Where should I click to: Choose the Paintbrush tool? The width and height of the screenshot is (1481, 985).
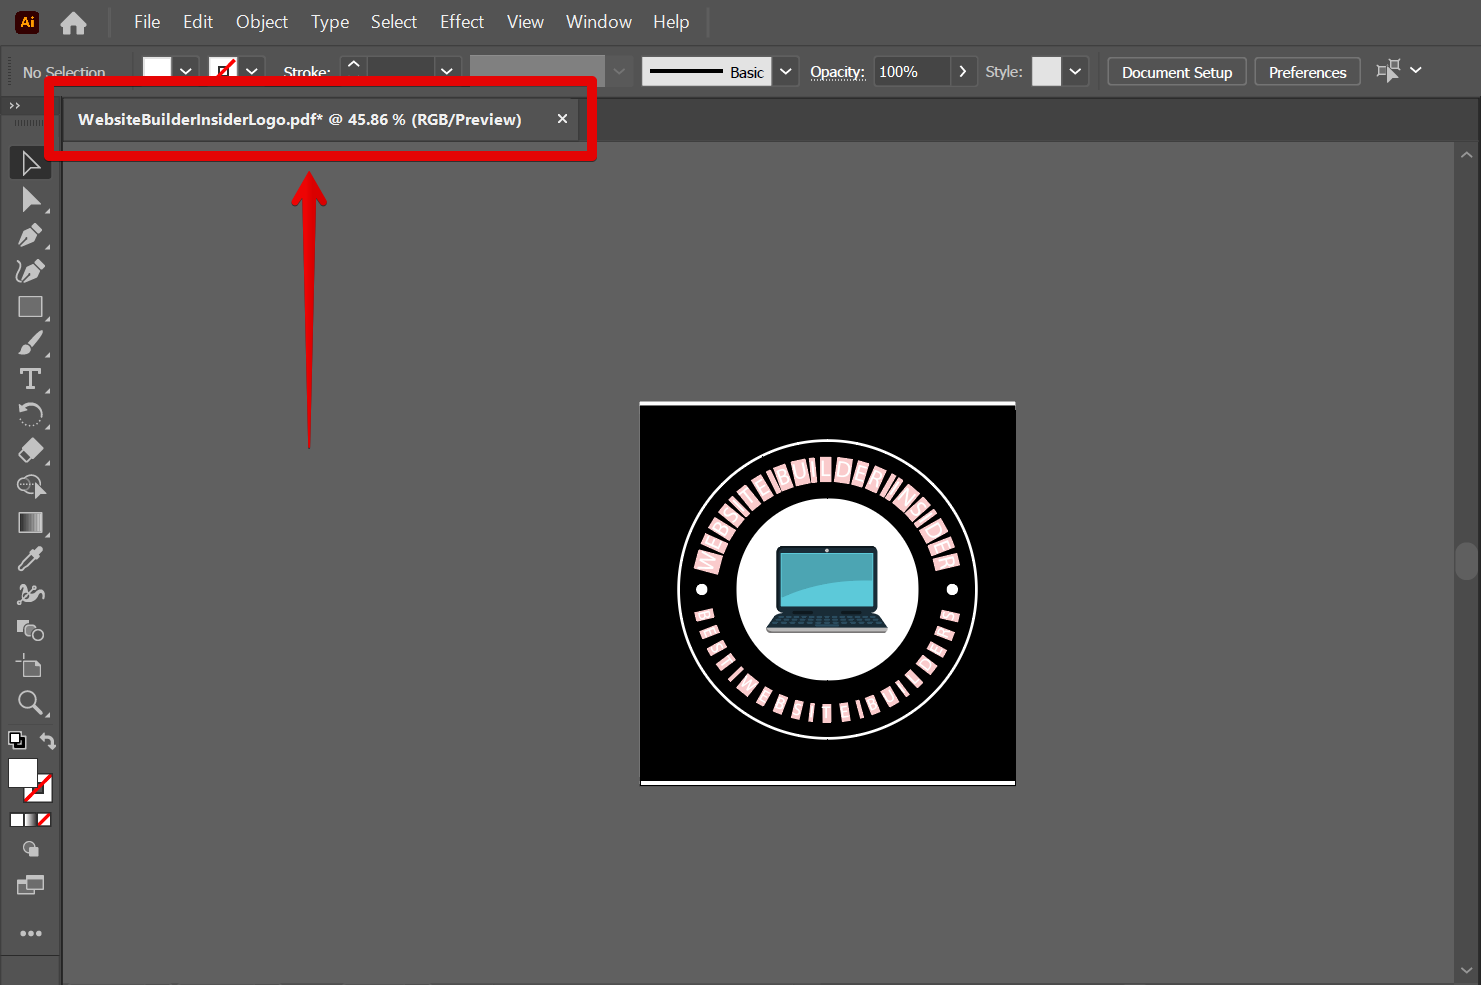tap(30, 343)
